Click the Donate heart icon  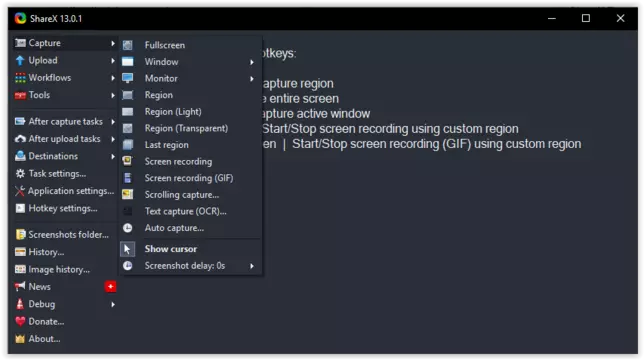[20, 321]
